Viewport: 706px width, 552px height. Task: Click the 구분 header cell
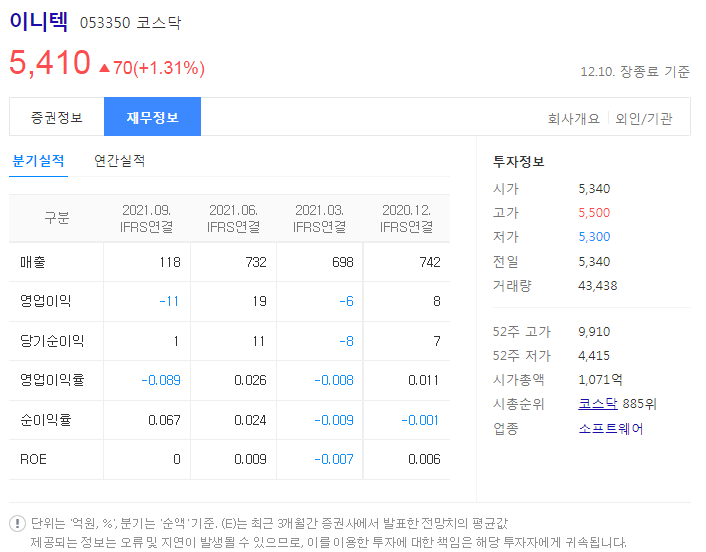click(x=57, y=218)
